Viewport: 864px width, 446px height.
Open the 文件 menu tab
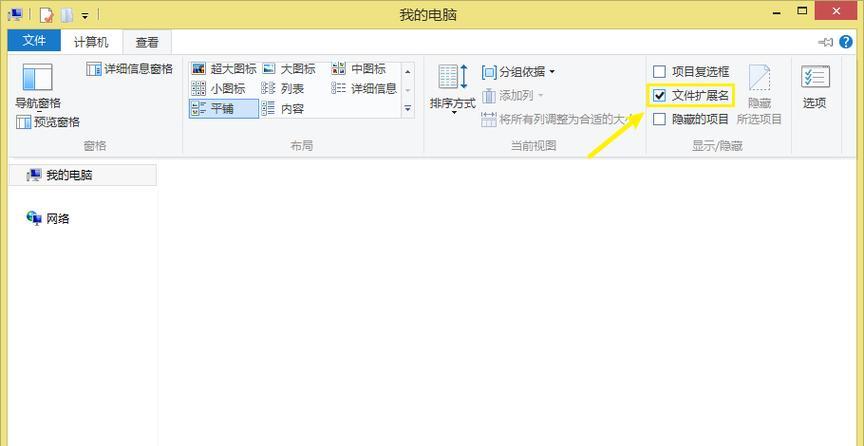34,40
